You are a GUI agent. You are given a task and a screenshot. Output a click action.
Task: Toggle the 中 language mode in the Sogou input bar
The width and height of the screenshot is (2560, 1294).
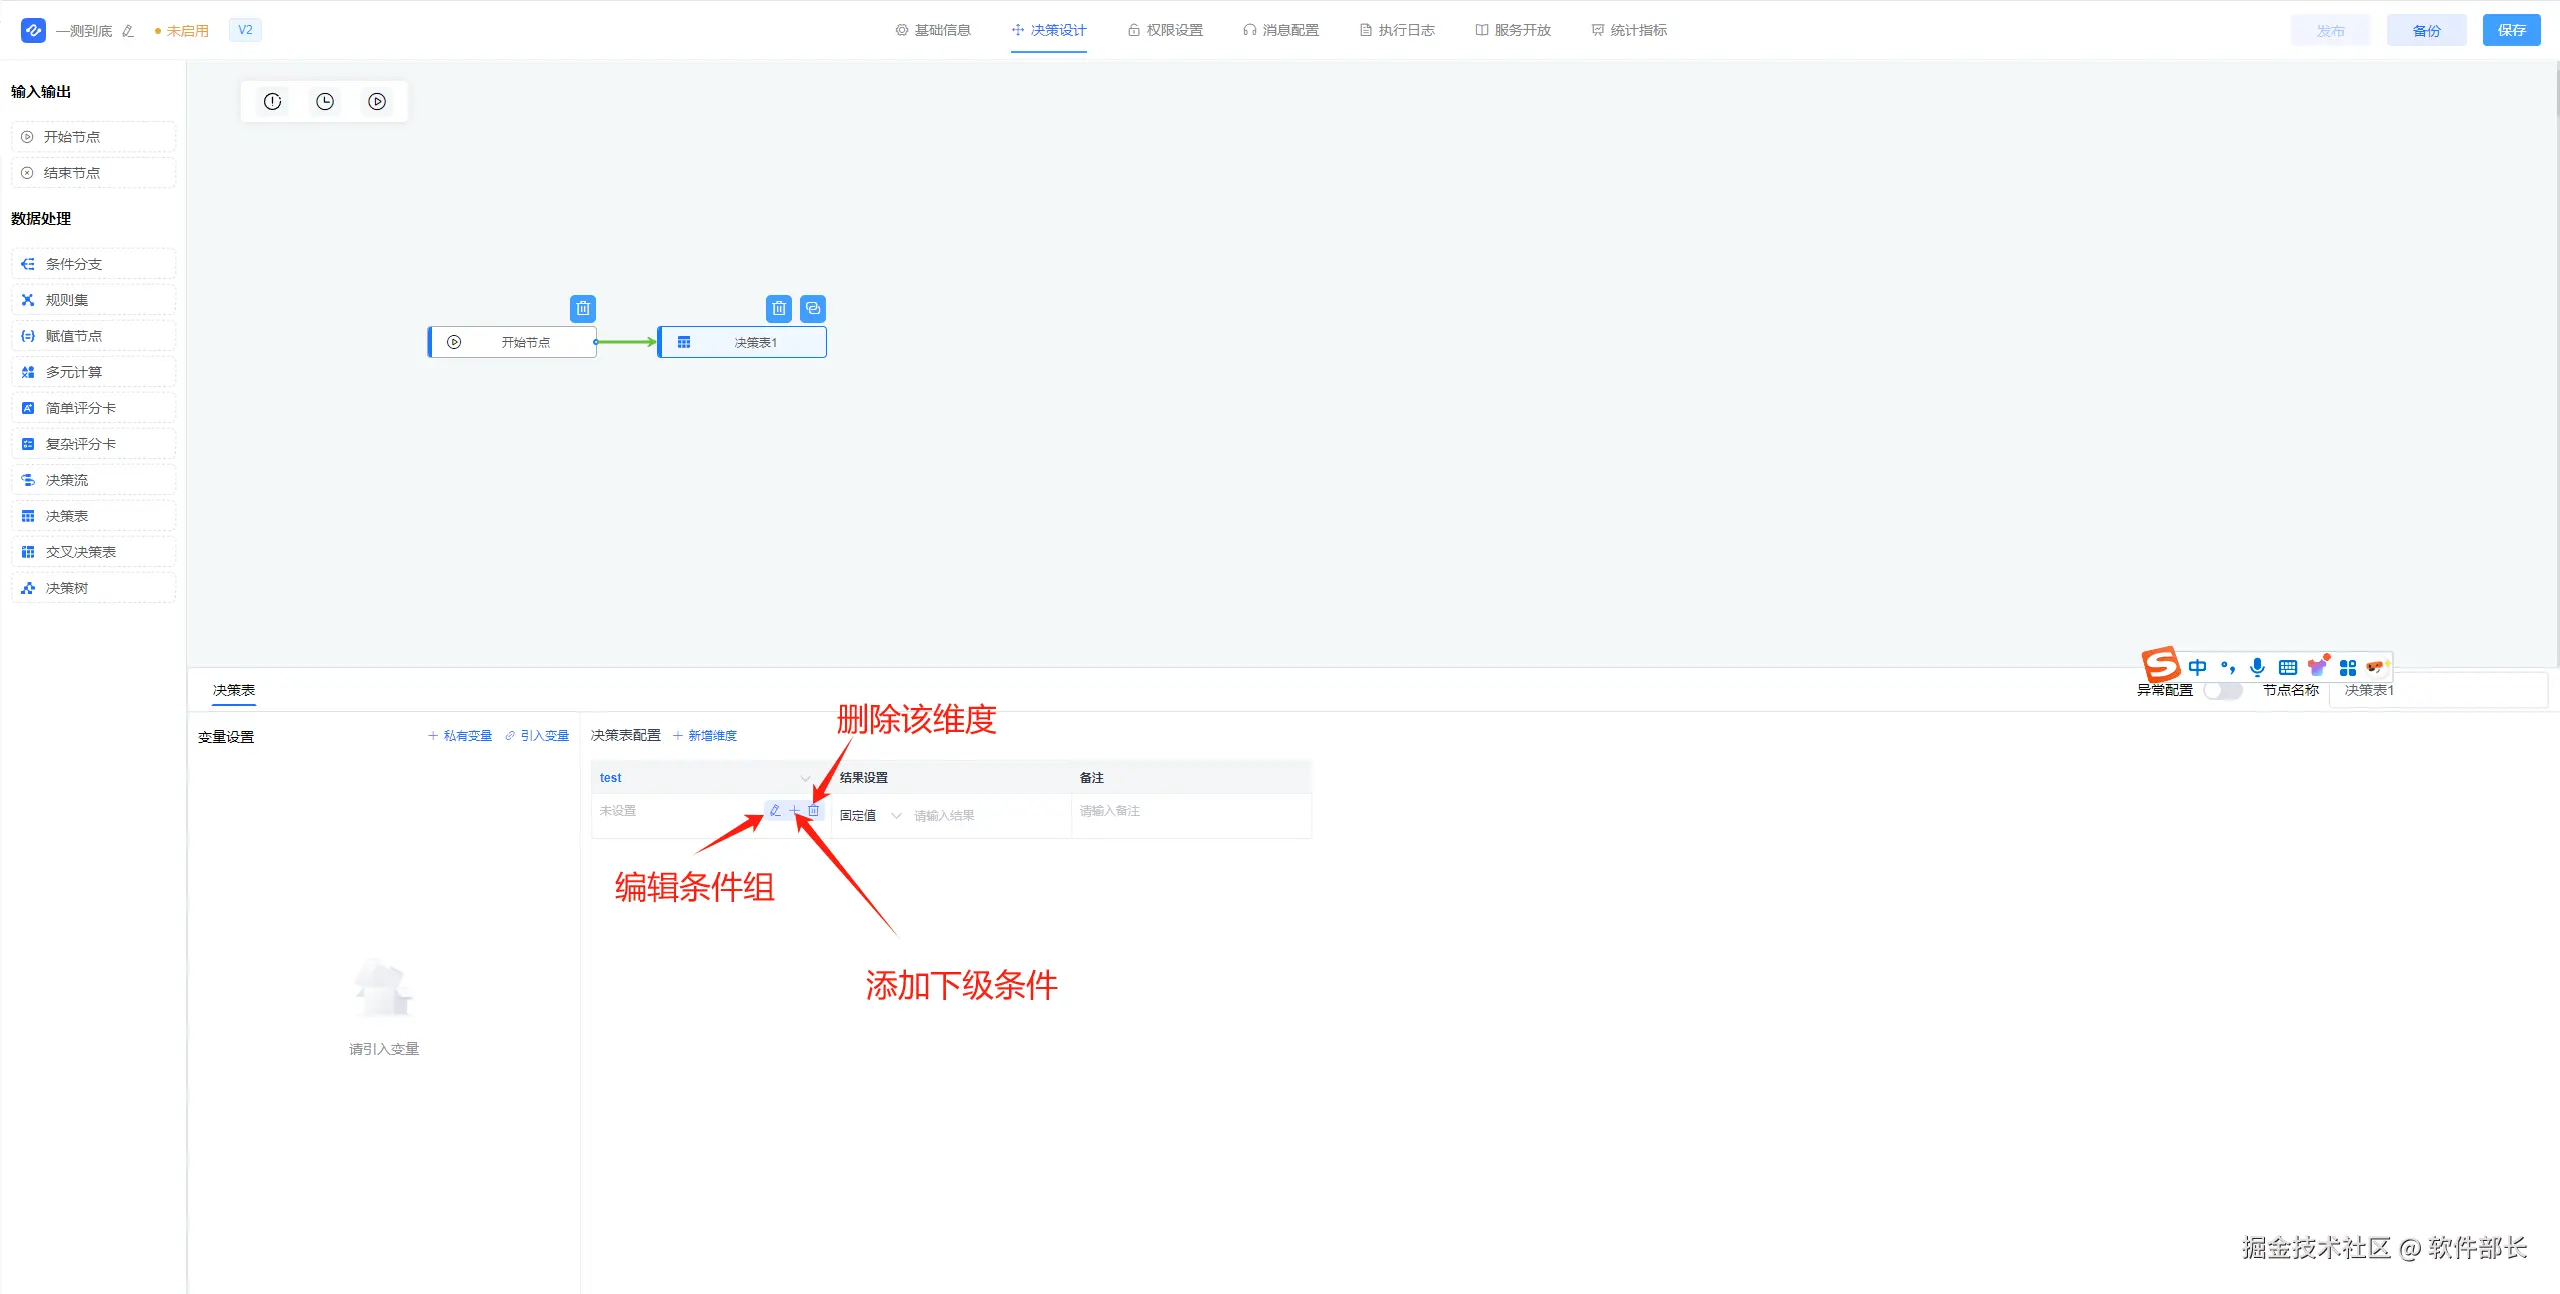coord(2197,667)
